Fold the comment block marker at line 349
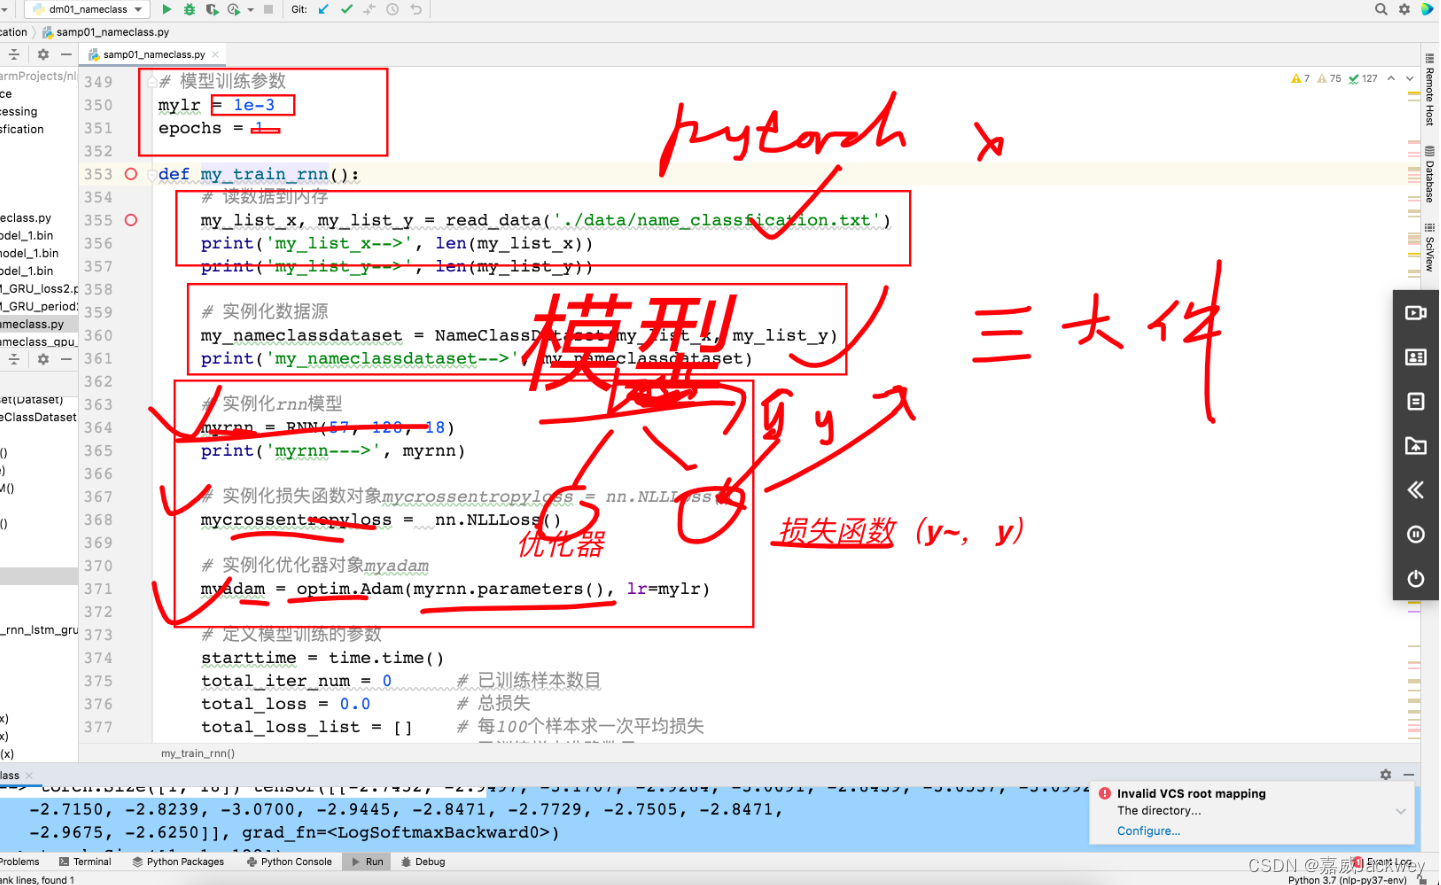 pos(153,81)
